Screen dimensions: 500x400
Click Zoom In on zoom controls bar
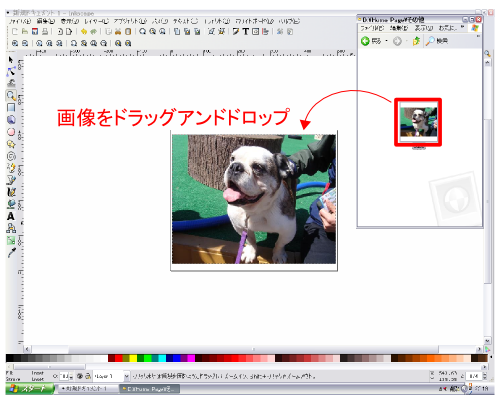[15, 43]
